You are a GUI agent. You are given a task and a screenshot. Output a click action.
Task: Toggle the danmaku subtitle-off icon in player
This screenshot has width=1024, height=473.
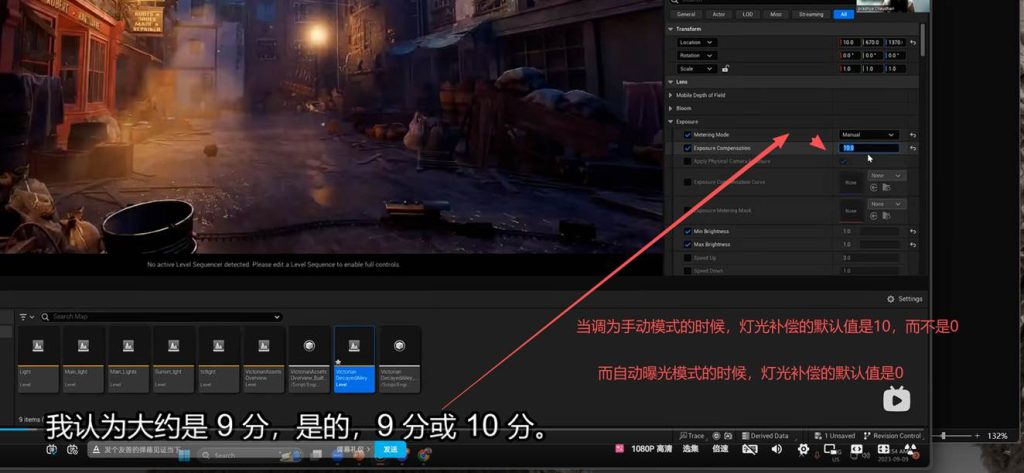click(750, 451)
